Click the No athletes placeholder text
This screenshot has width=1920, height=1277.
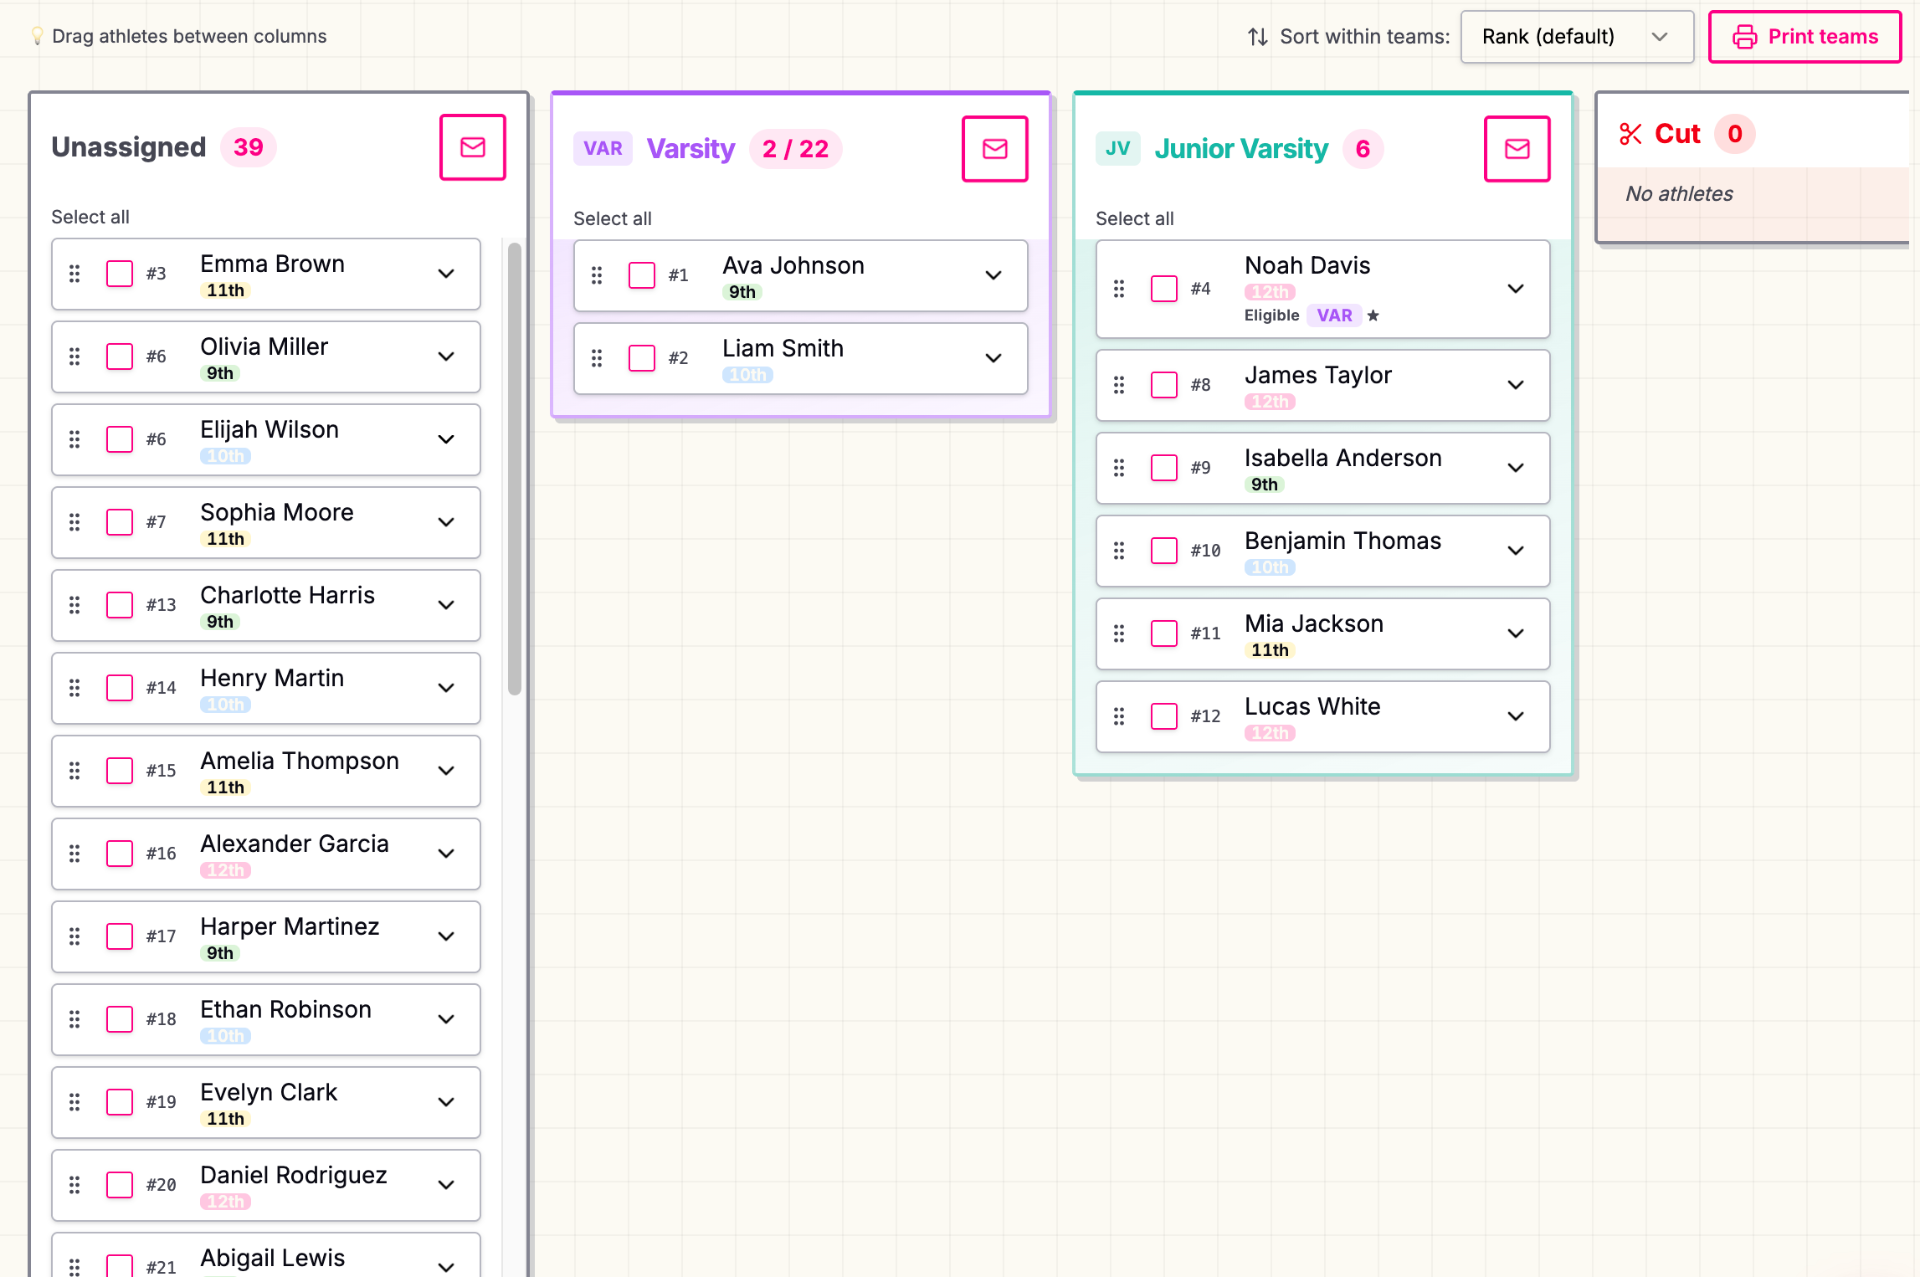1679,194
